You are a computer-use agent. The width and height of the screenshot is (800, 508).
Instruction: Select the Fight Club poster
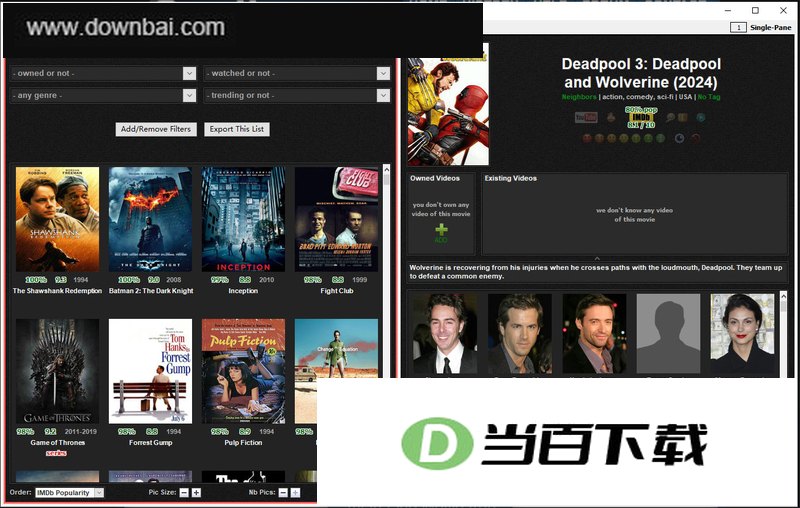pyautogui.click(x=337, y=219)
